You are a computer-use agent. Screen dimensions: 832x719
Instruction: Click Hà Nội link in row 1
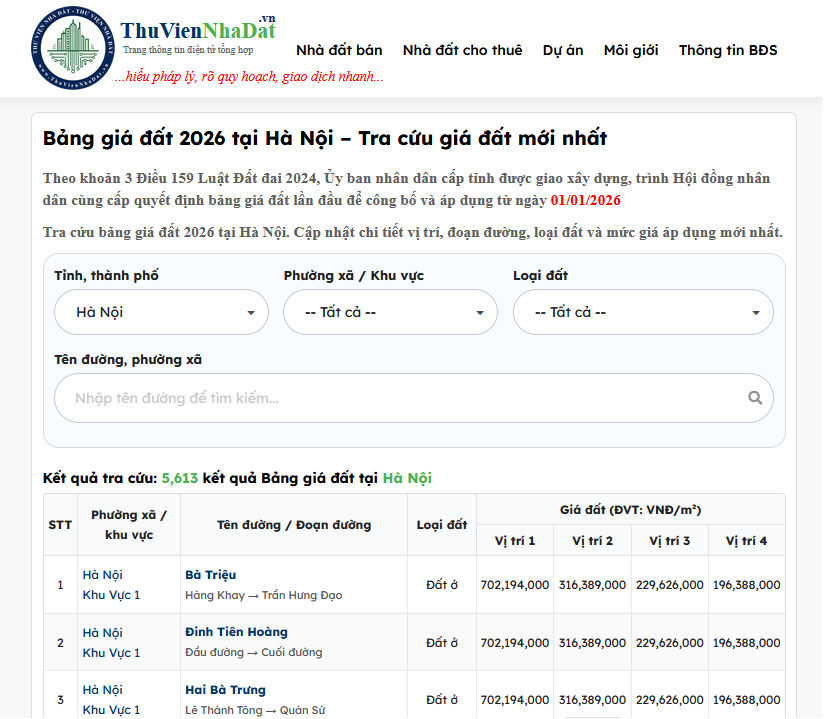tap(102, 575)
